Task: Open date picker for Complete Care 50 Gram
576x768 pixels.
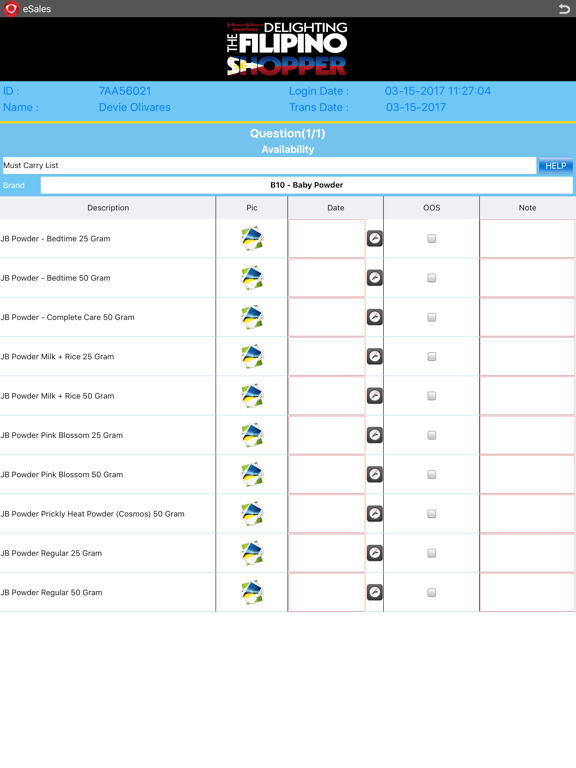Action: point(375,317)
